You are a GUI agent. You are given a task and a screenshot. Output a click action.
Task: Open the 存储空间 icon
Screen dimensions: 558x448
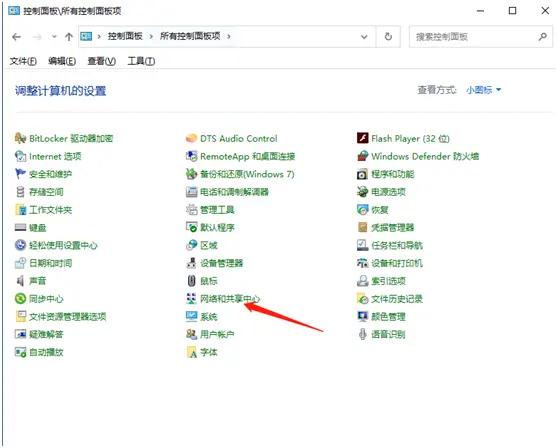20,191
